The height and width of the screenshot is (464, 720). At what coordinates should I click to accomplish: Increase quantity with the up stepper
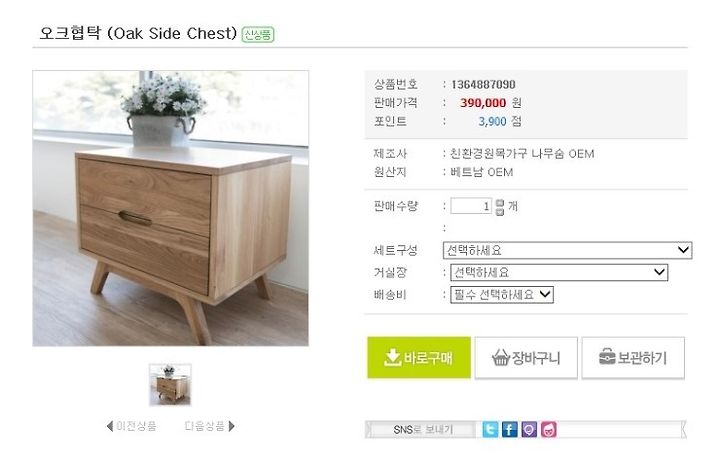(500, 203)
